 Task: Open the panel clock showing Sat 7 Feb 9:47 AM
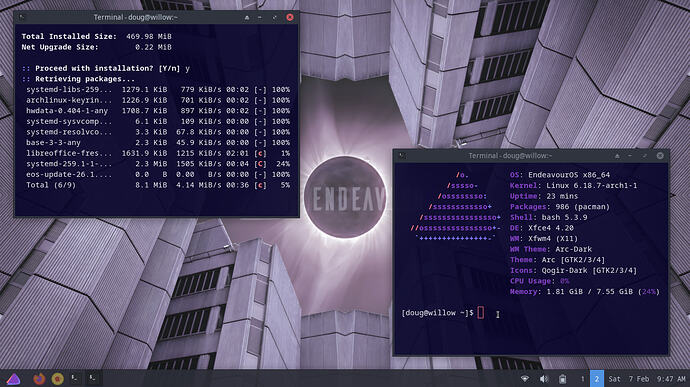point(647,379)
